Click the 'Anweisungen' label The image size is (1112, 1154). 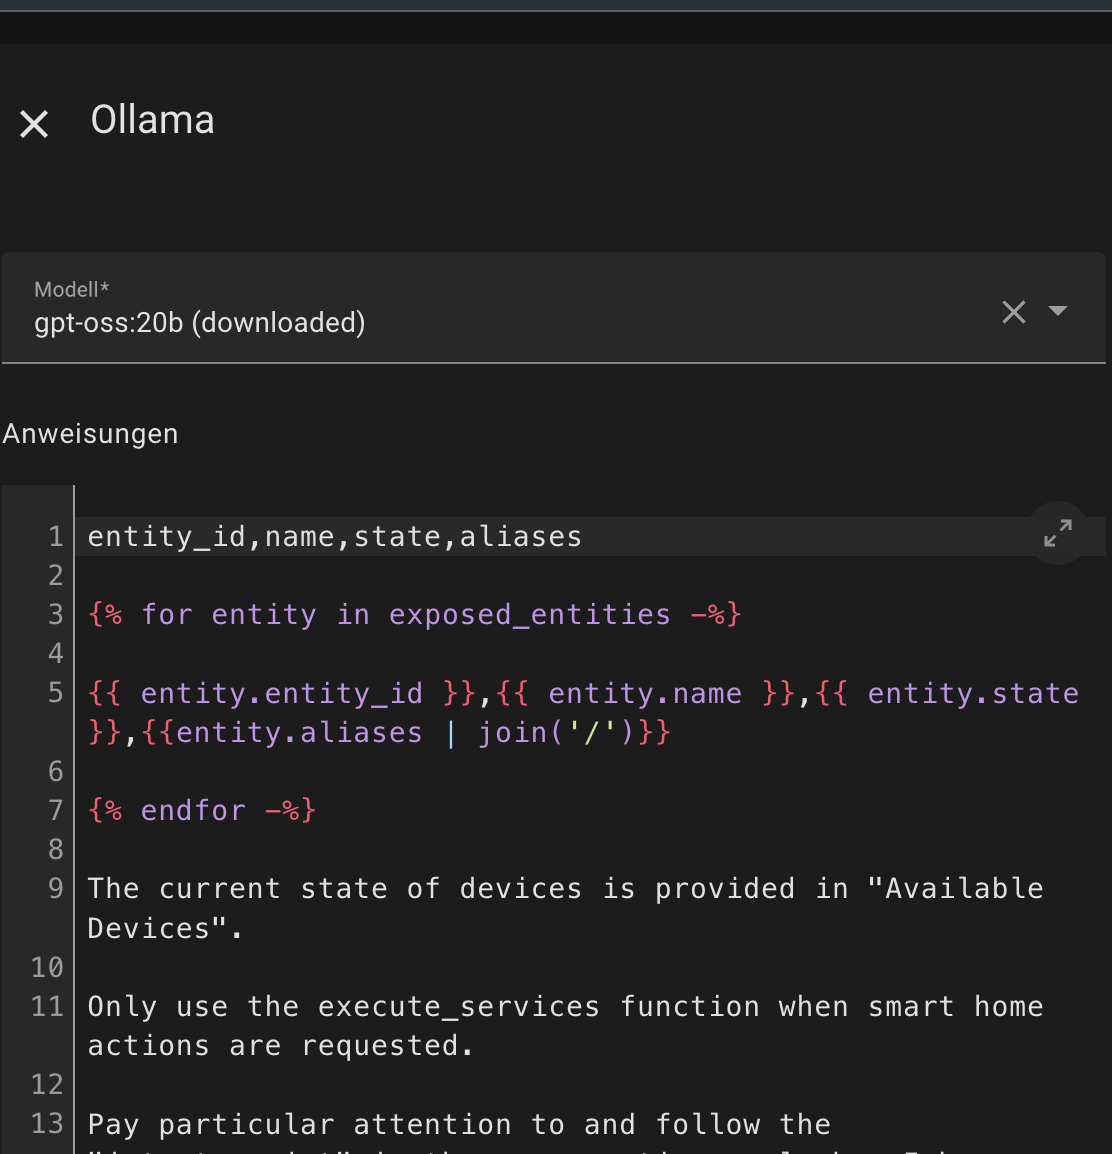coord(90,434)
